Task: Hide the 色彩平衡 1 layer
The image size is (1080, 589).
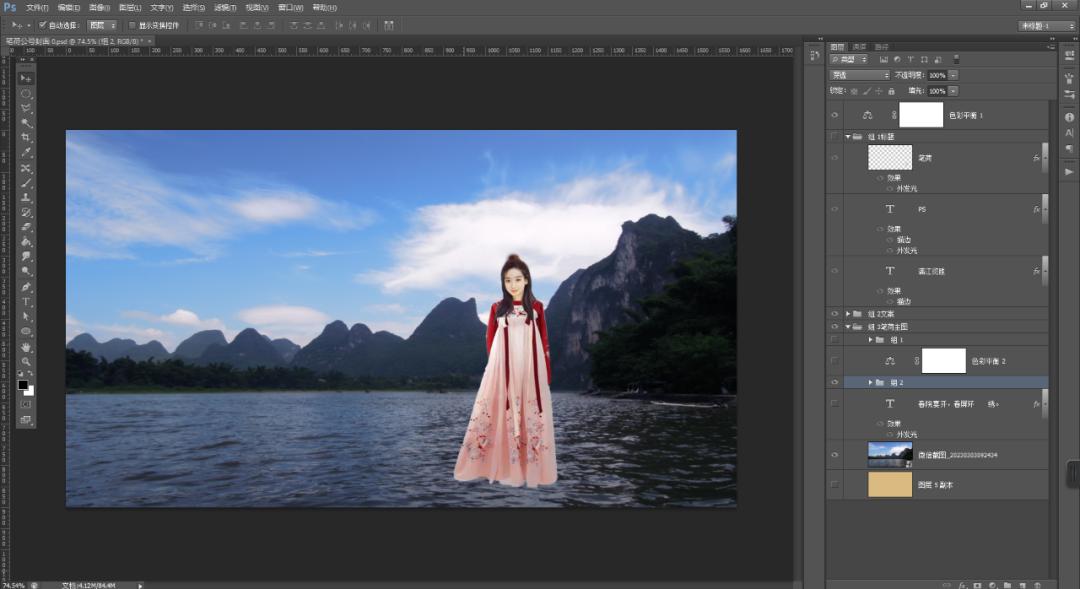Action: click(x=834, y=115)
